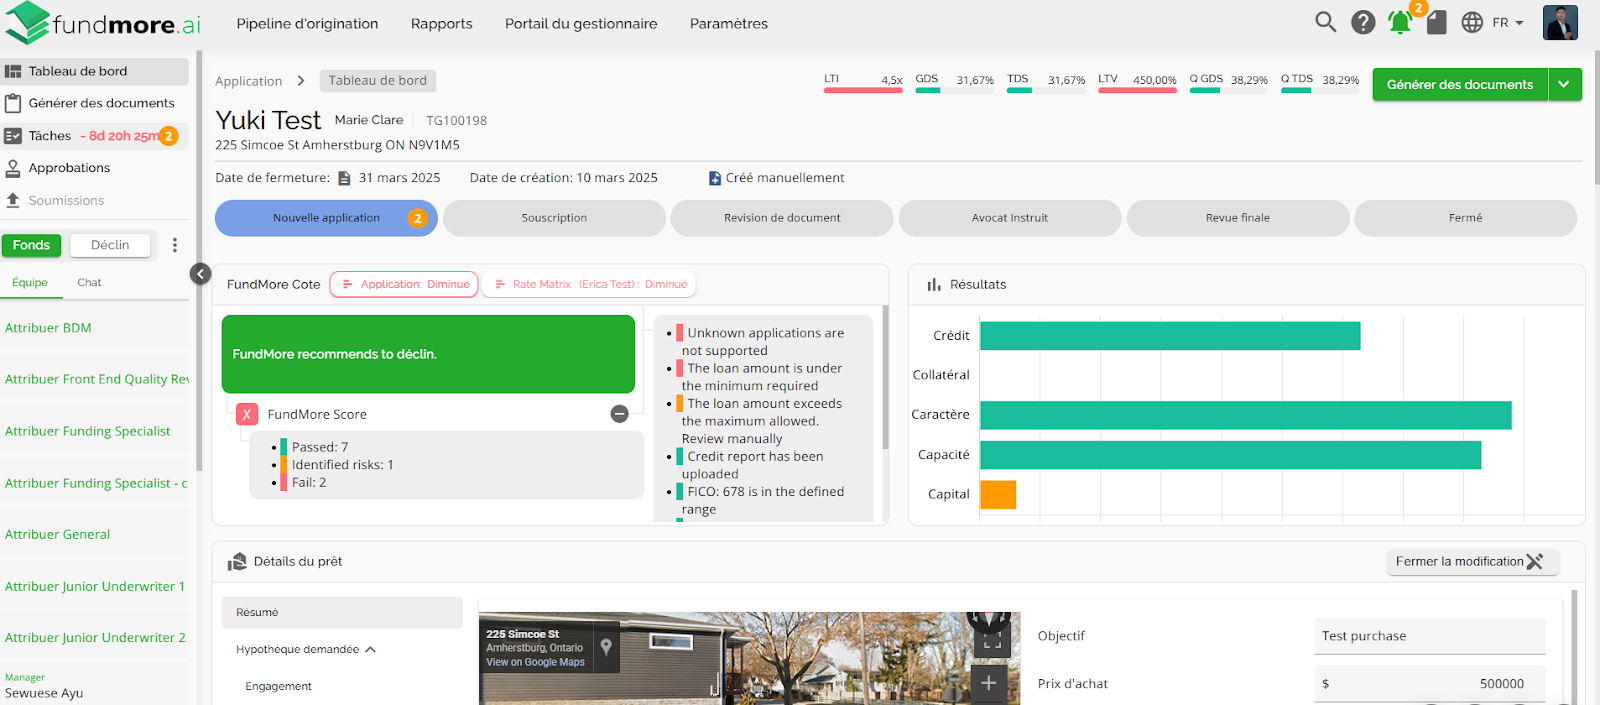This screenshot has height=705, width=1600.
Task: Click the score reasons list scrollbar
Action: [885, 377]
